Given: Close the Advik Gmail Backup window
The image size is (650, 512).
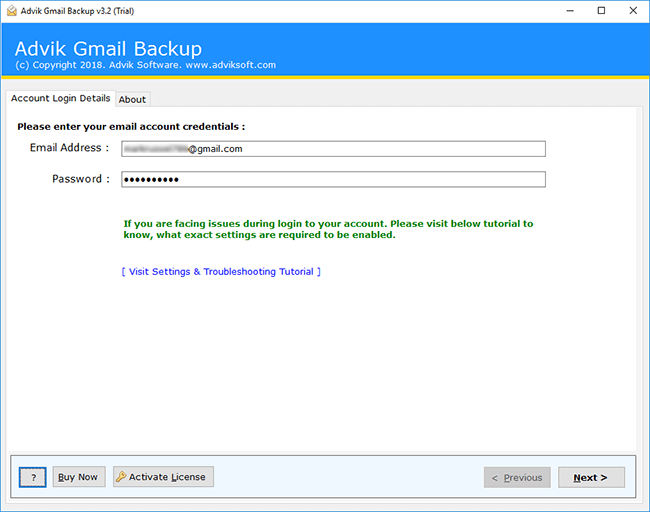Looking at the screenshot, I should click(633, 11).
